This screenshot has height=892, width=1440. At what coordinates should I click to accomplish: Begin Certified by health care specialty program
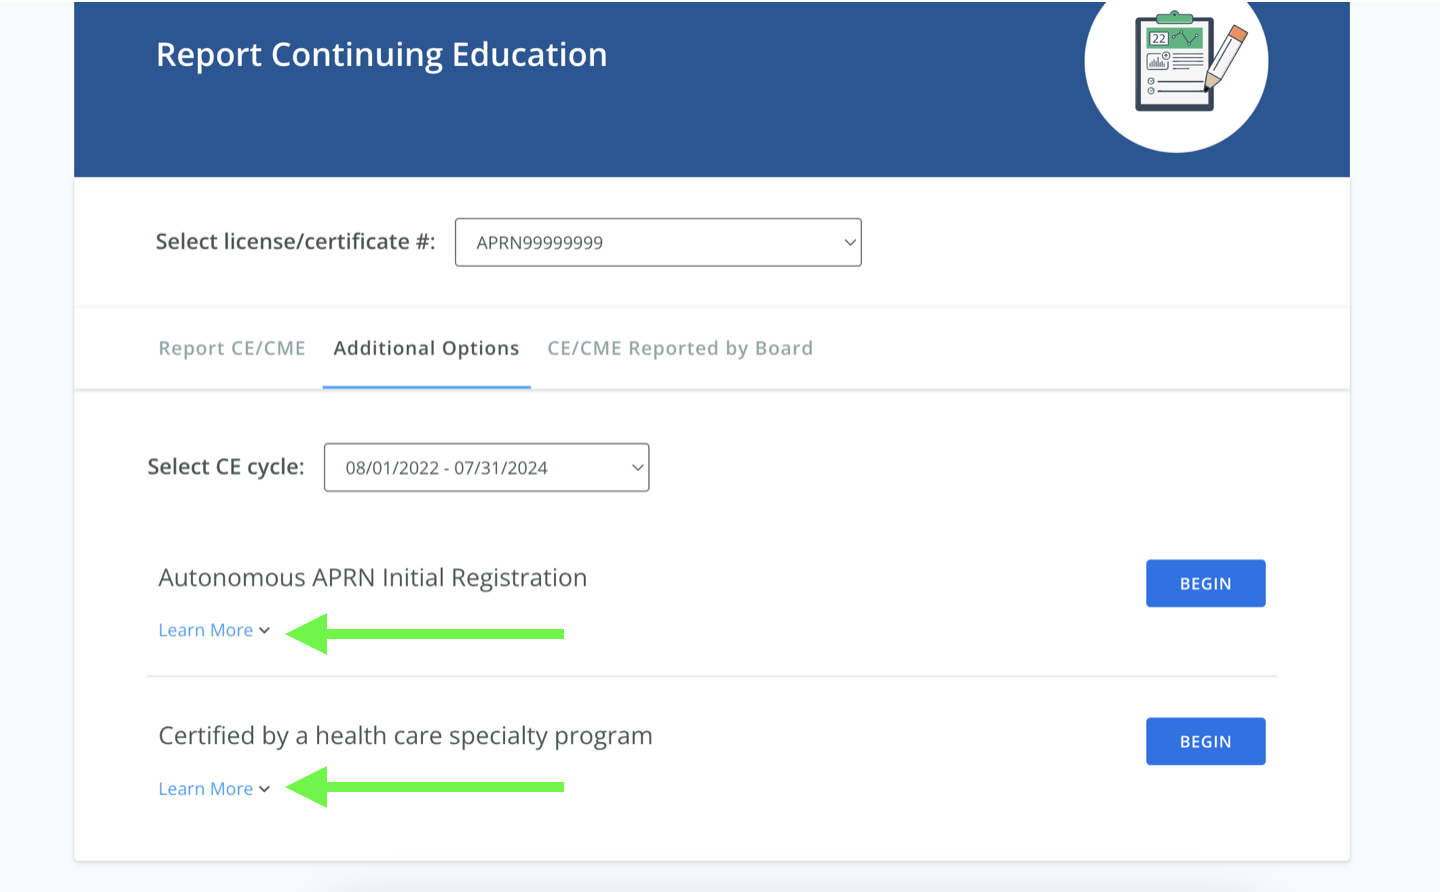(x=1205, y=742)
